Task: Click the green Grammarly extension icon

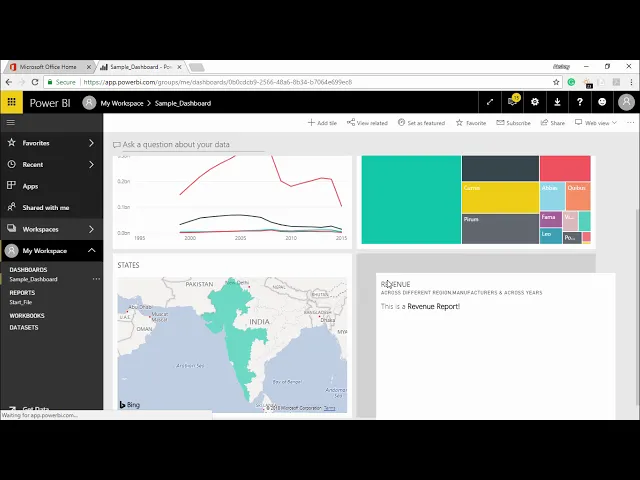Action: (571, 82)
